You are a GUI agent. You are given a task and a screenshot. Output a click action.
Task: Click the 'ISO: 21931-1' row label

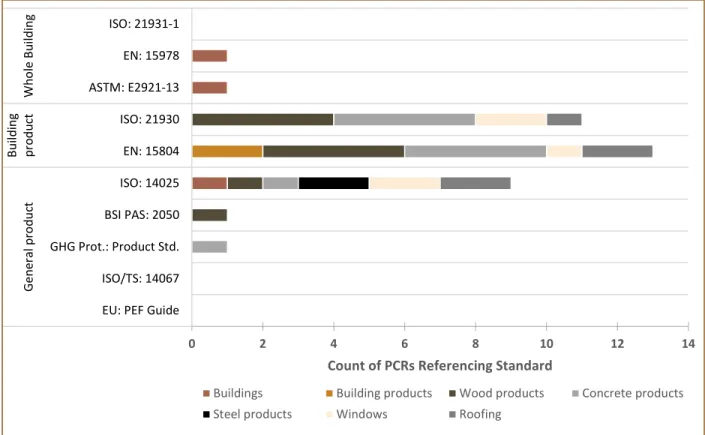point(144,24)
